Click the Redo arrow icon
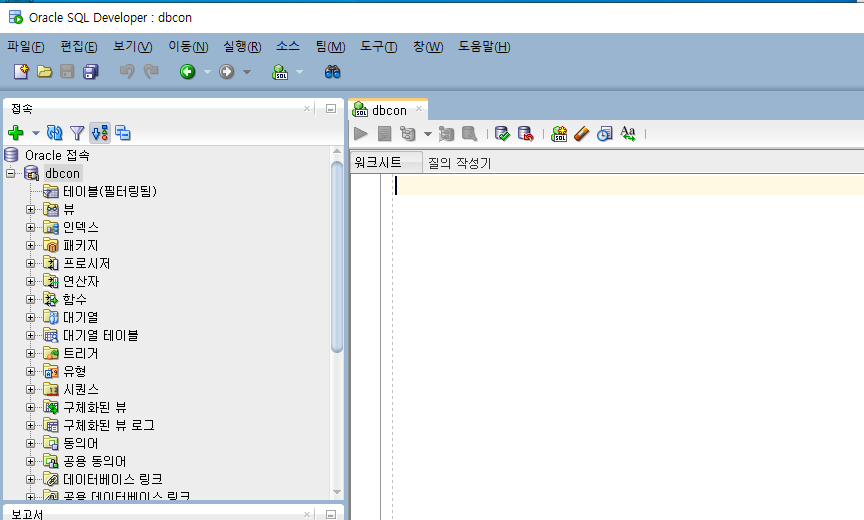Image resolution: width=864 pixels, height=520 pixels. click(x=150, y=72)
